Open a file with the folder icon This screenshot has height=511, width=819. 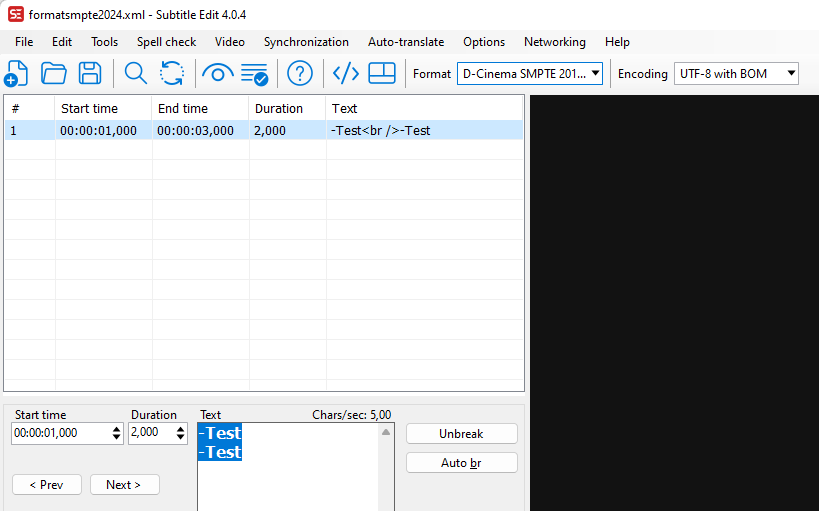tap(53, 73)
